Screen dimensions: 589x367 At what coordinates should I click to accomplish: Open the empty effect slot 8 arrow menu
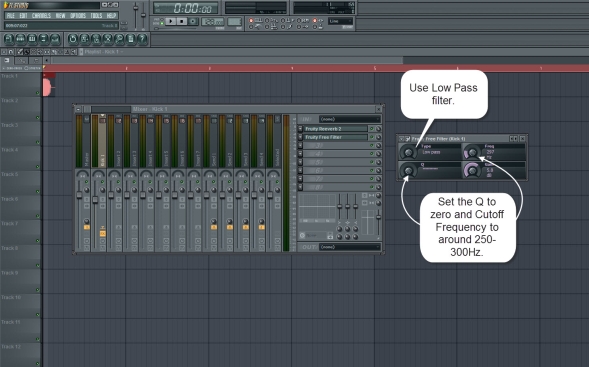(x=301, y=187)
